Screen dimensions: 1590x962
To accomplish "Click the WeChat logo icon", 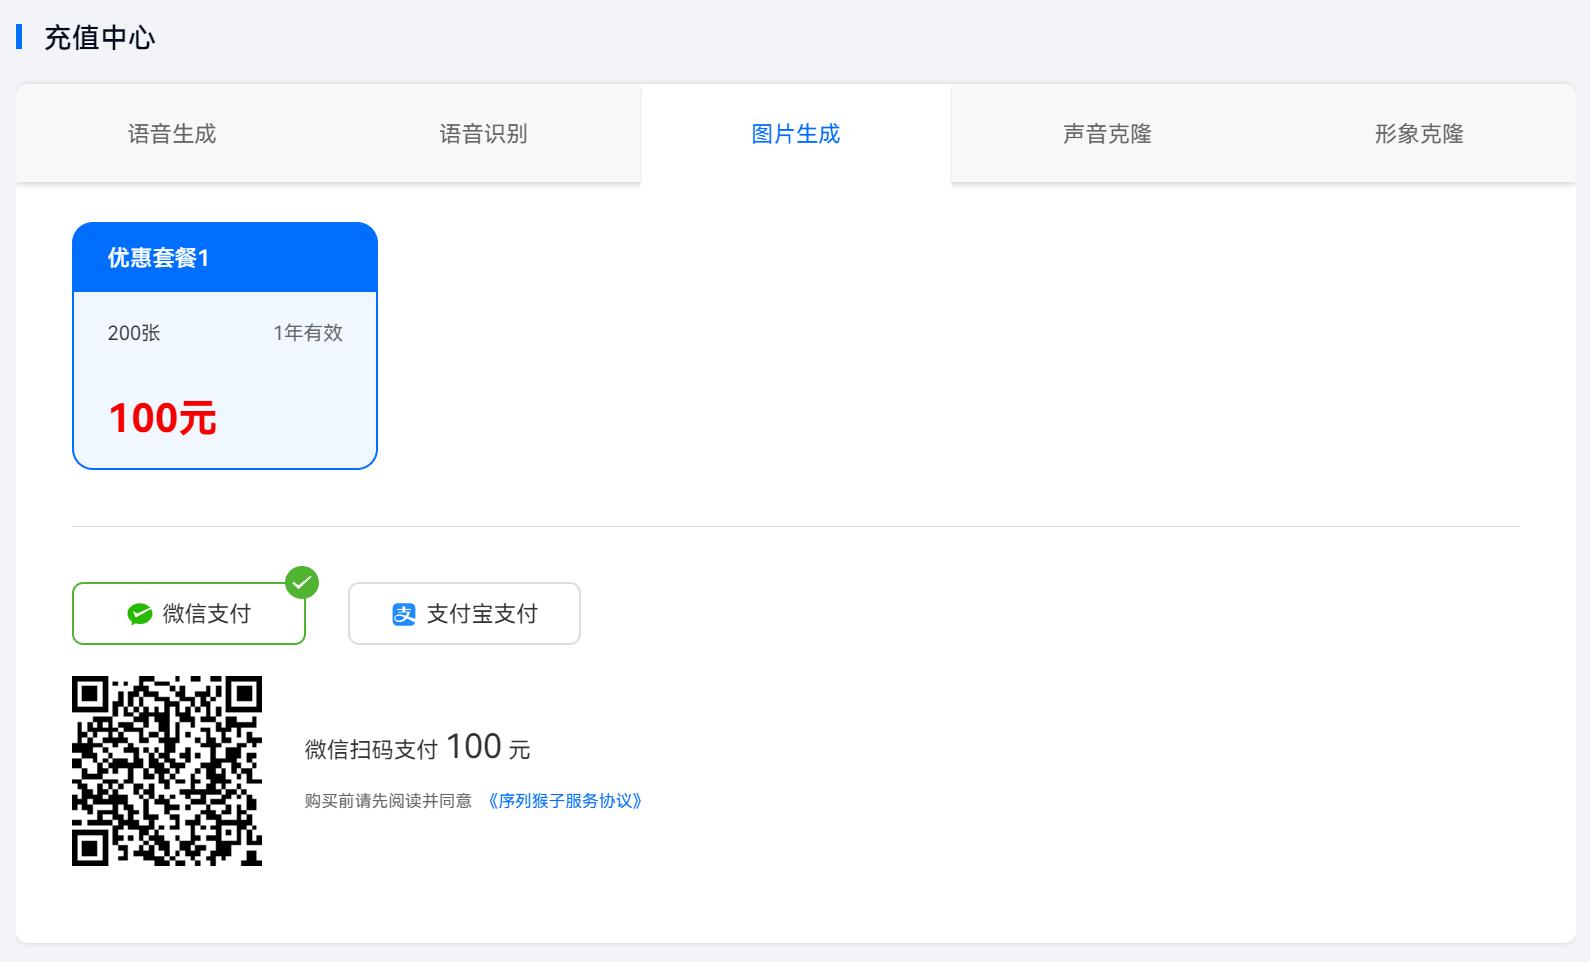I will [140, 614].
